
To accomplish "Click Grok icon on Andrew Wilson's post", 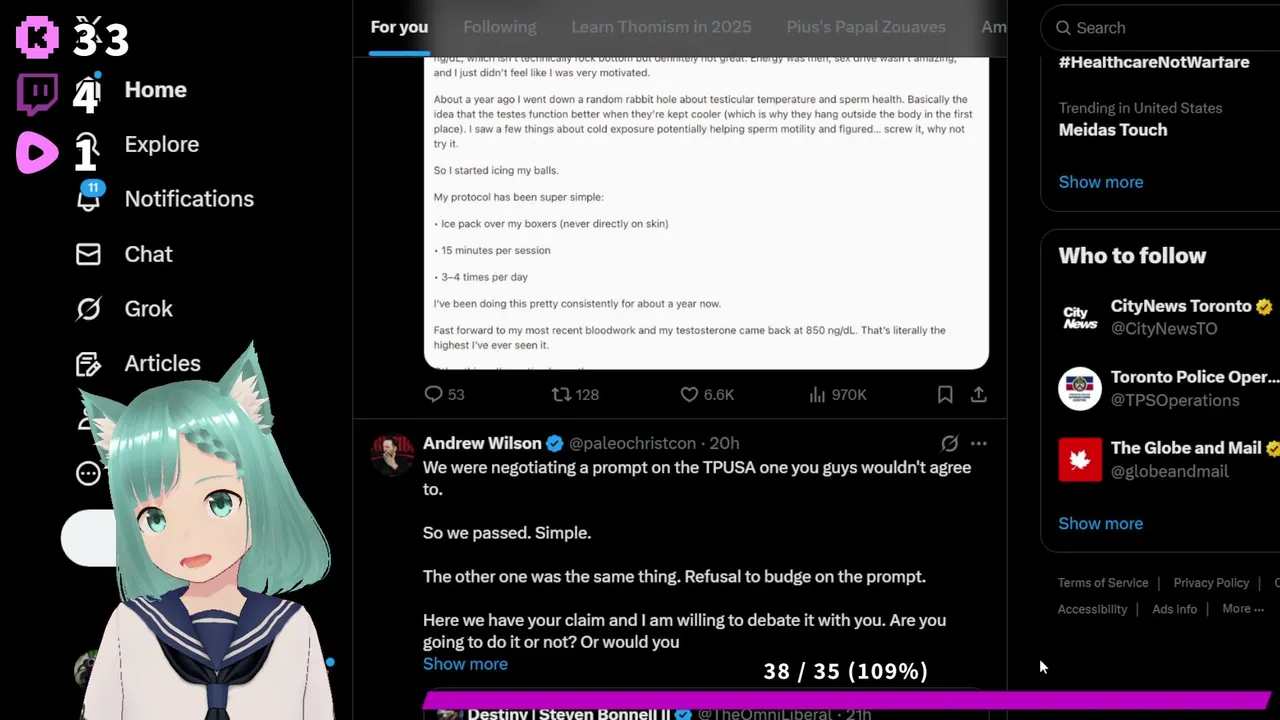I will pyautogui.click(x=949, y=443).
